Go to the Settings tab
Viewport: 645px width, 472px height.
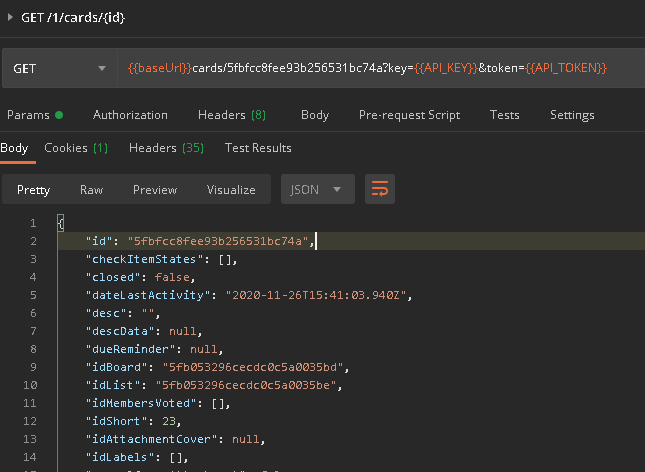click(x=572, y=115)
